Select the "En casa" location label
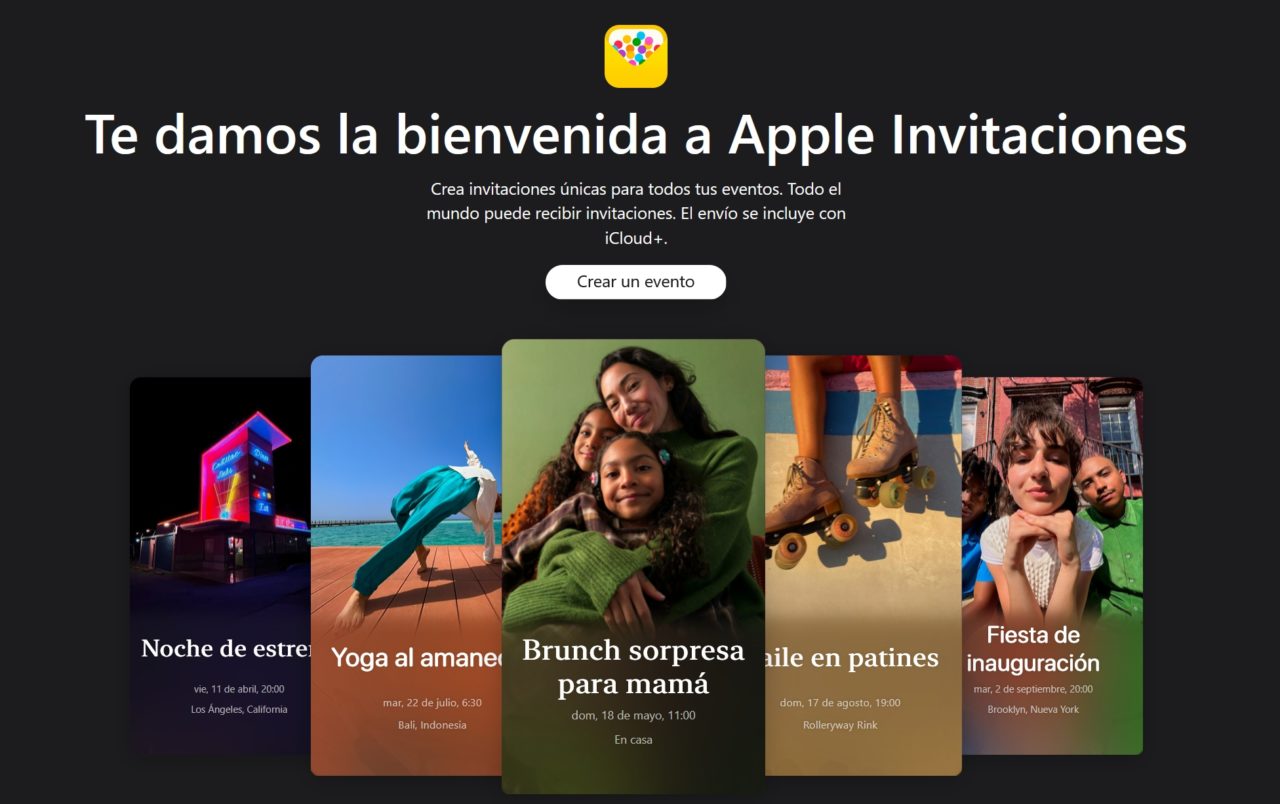Screen dimensions: 1280x804 633,740
